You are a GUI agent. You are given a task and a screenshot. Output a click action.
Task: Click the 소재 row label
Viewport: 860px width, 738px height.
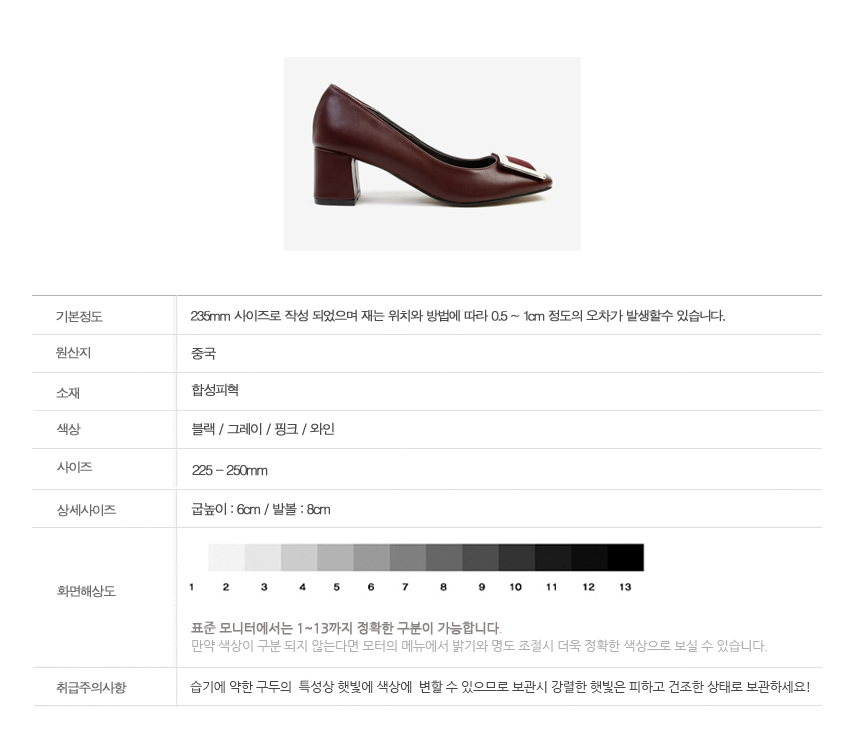tap(68, 393)
